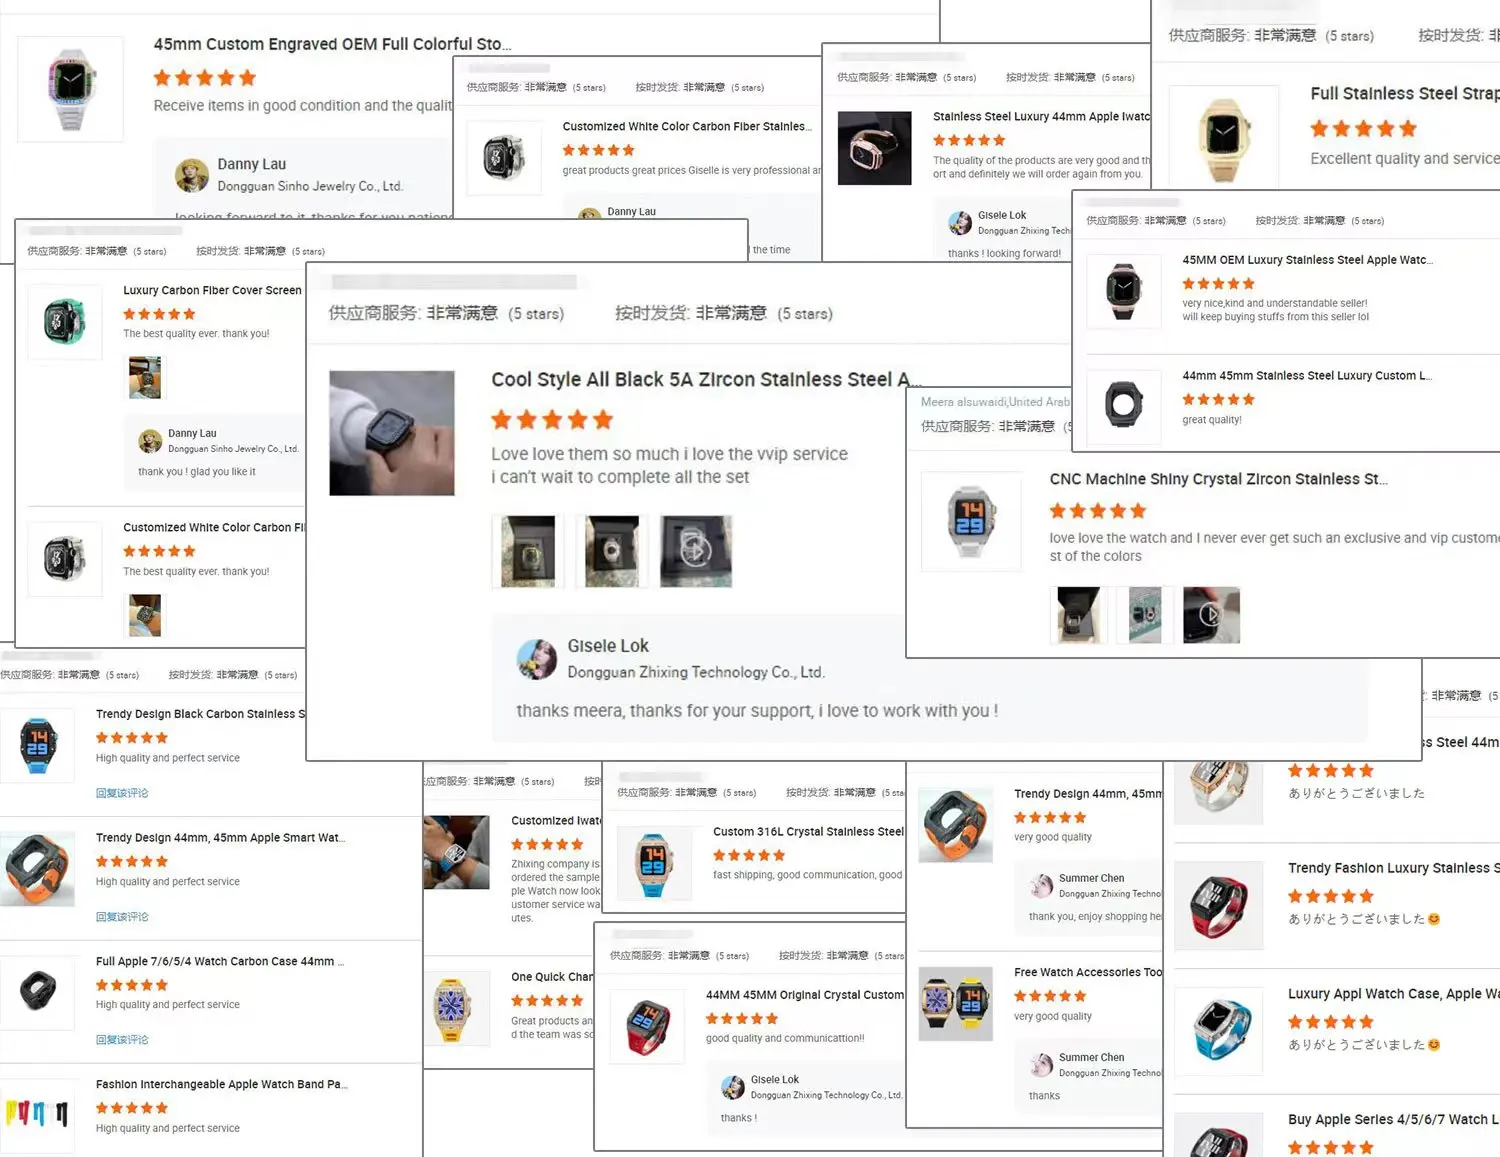
Task: Click the reply link under Trendy Design Black Carbon
Action: pos(122,793)
